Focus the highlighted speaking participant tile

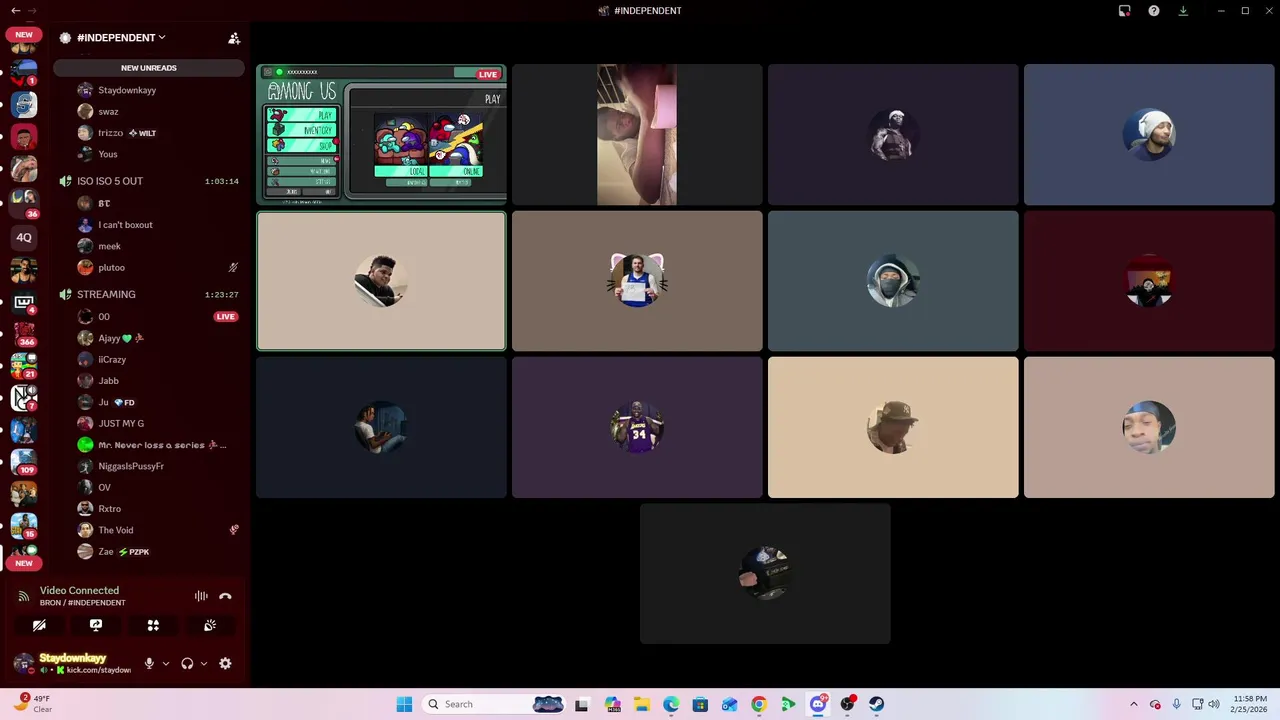(381, 281)
